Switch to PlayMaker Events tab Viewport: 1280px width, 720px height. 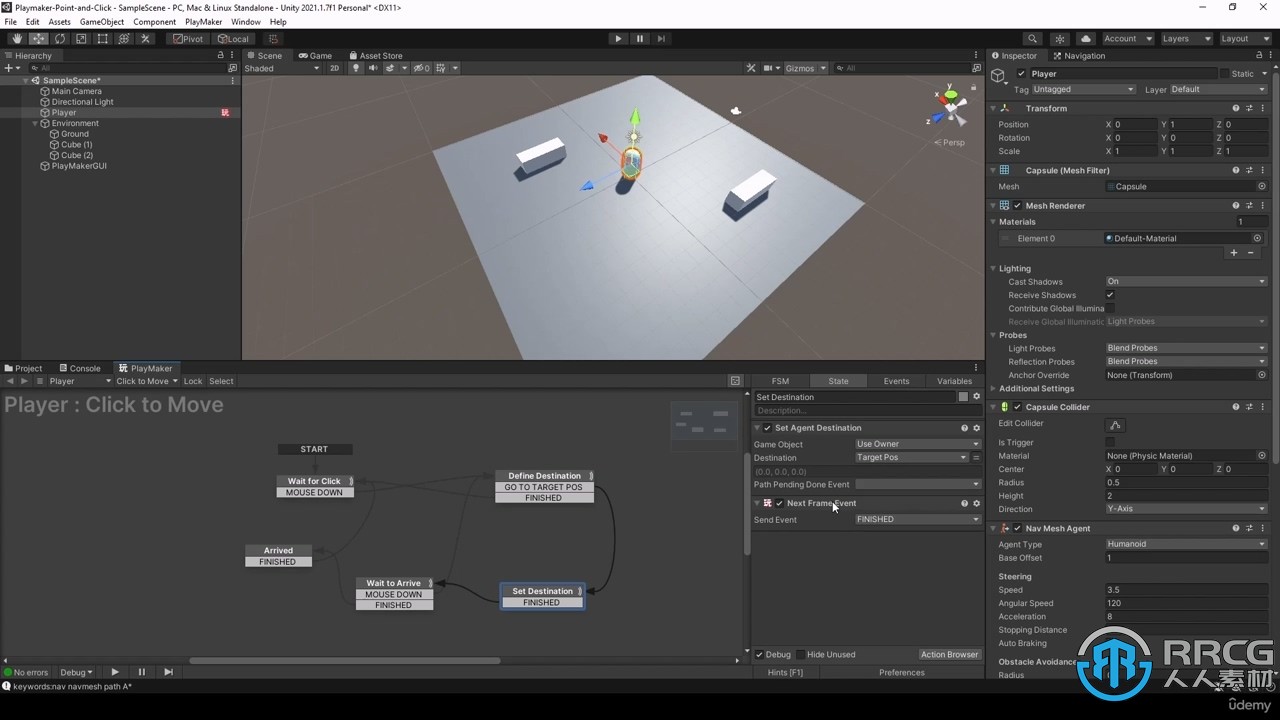pyautogui.click(x=896, y=381)
